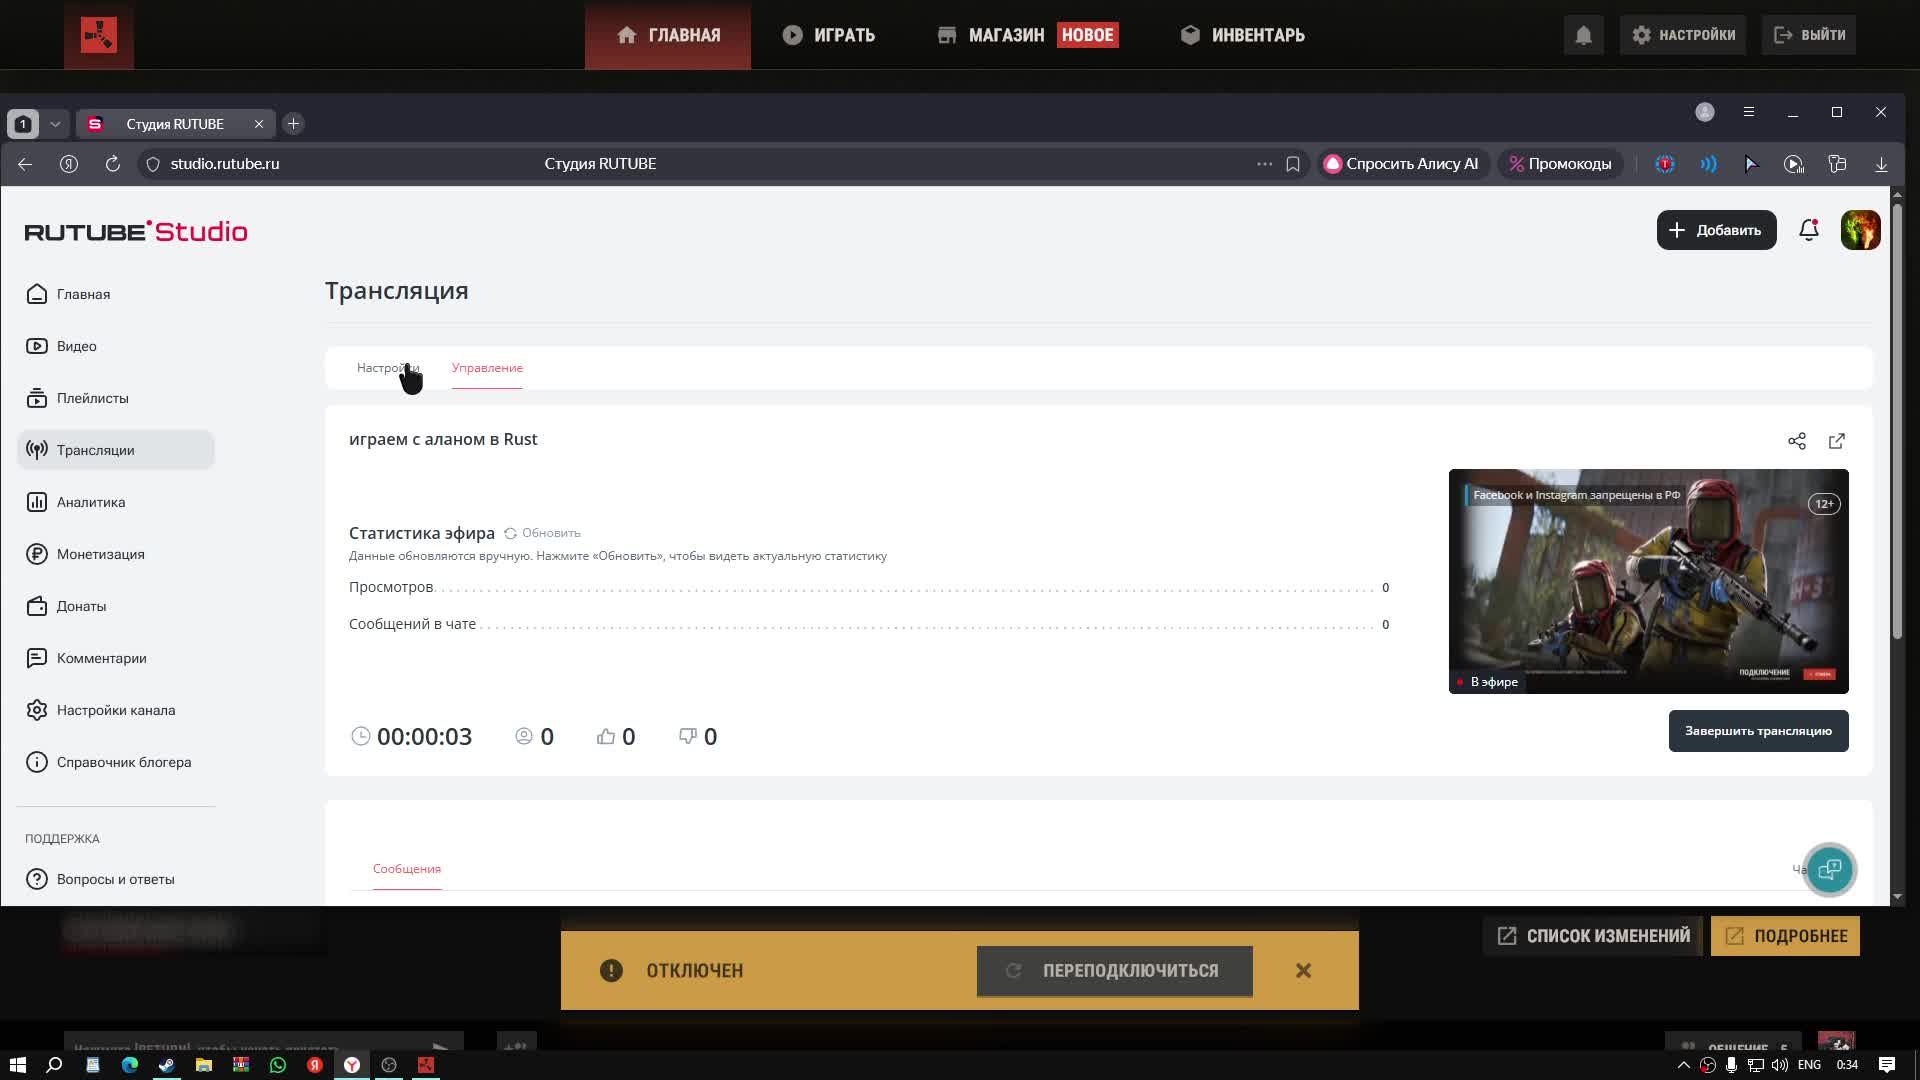Click the notification bell in RUTUBE Studio

pyautogui.click(x=1808, y=230)
